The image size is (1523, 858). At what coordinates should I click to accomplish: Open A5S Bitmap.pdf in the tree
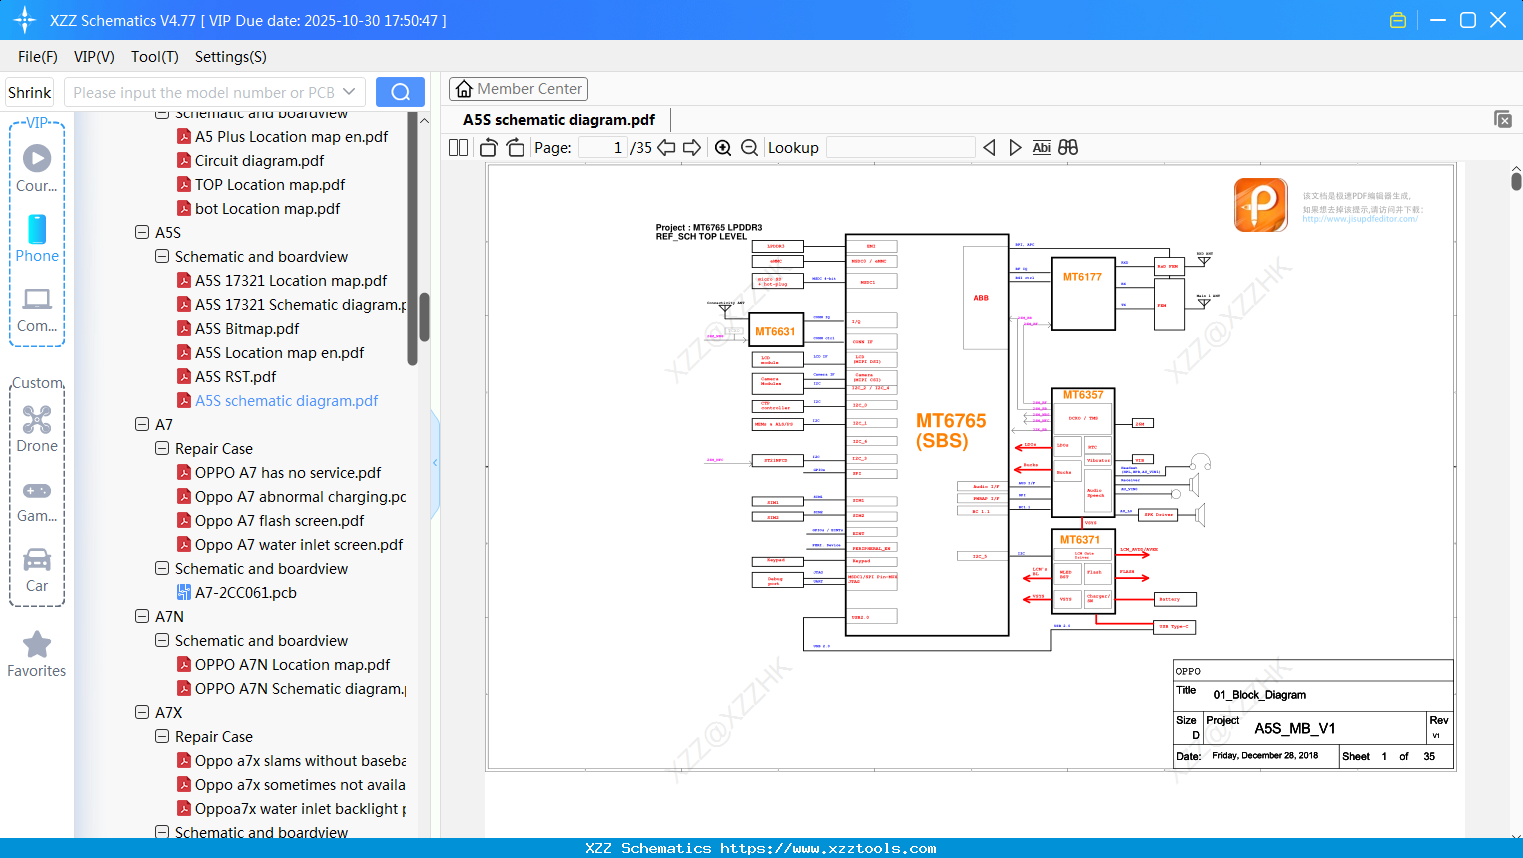(247, 328)
